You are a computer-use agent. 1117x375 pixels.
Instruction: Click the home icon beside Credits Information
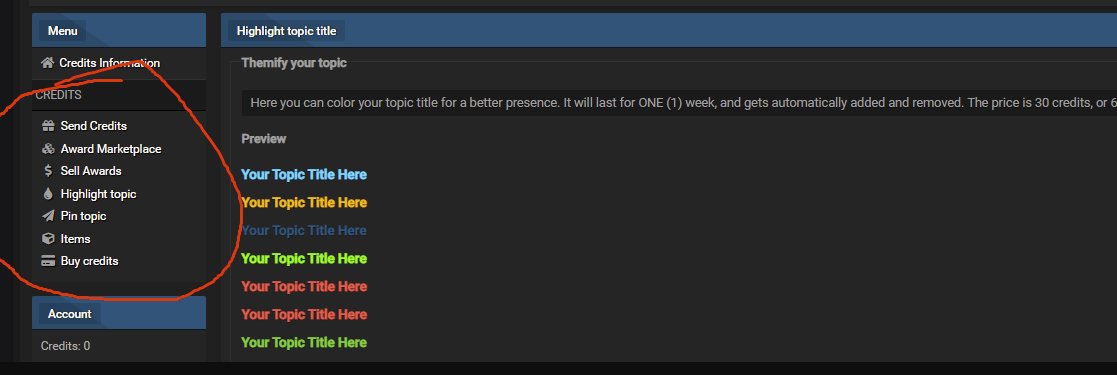pyautogui.click(x=48, y=63)
